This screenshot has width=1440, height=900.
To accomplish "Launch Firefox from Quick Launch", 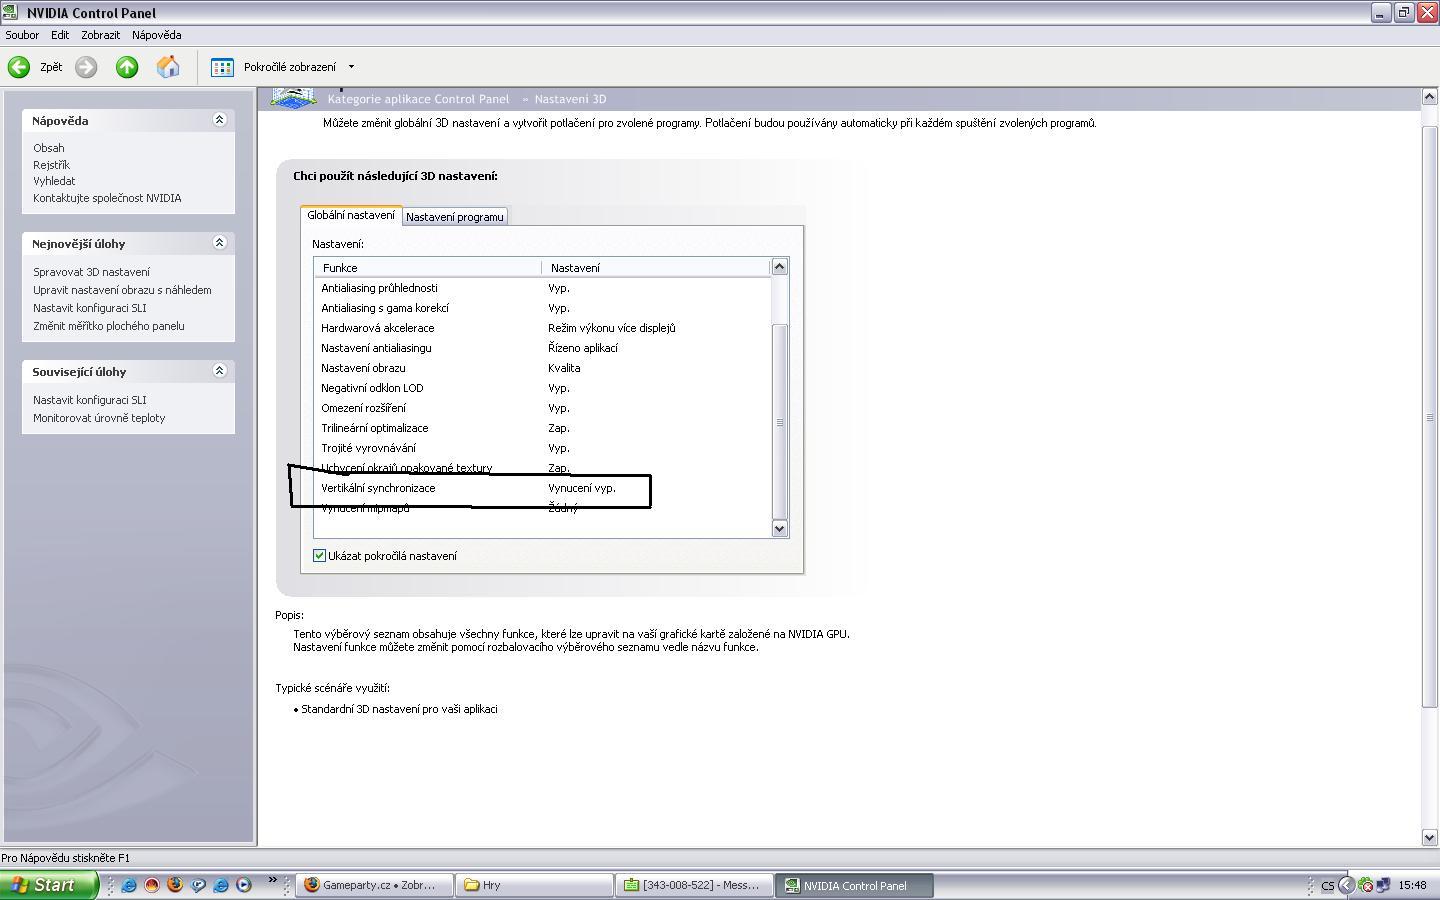I will 175,885.
